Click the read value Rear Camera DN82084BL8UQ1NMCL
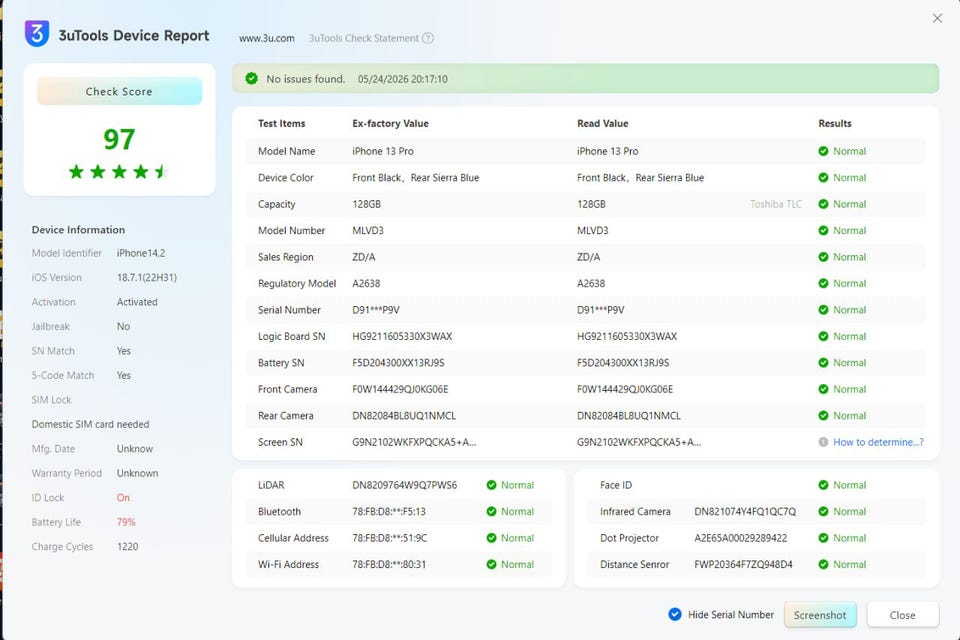 click(629, 416)
